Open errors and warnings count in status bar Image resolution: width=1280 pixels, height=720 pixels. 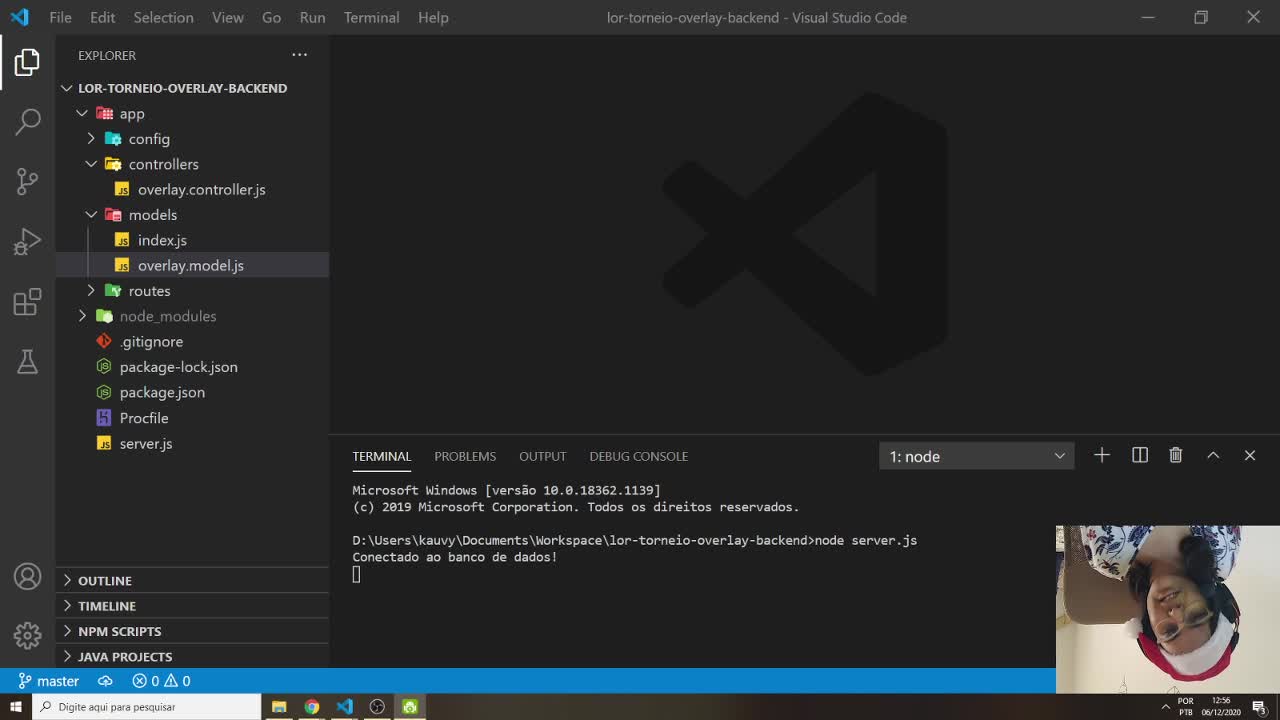161,681
